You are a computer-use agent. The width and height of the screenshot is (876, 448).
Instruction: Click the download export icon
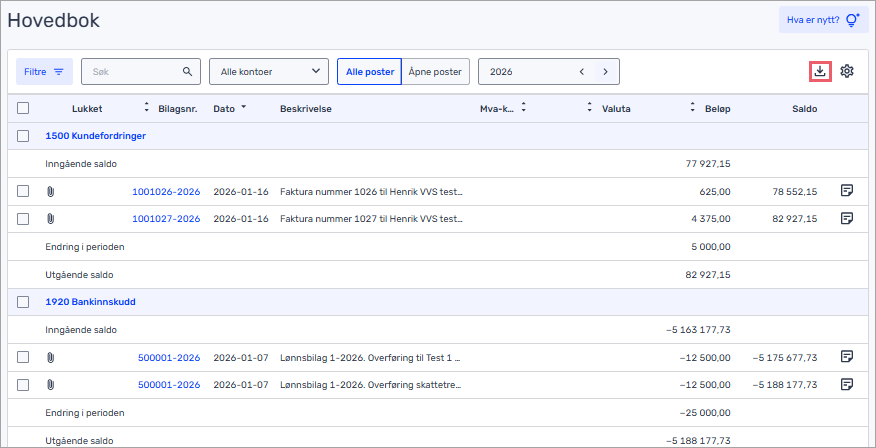tap(820, 71)
